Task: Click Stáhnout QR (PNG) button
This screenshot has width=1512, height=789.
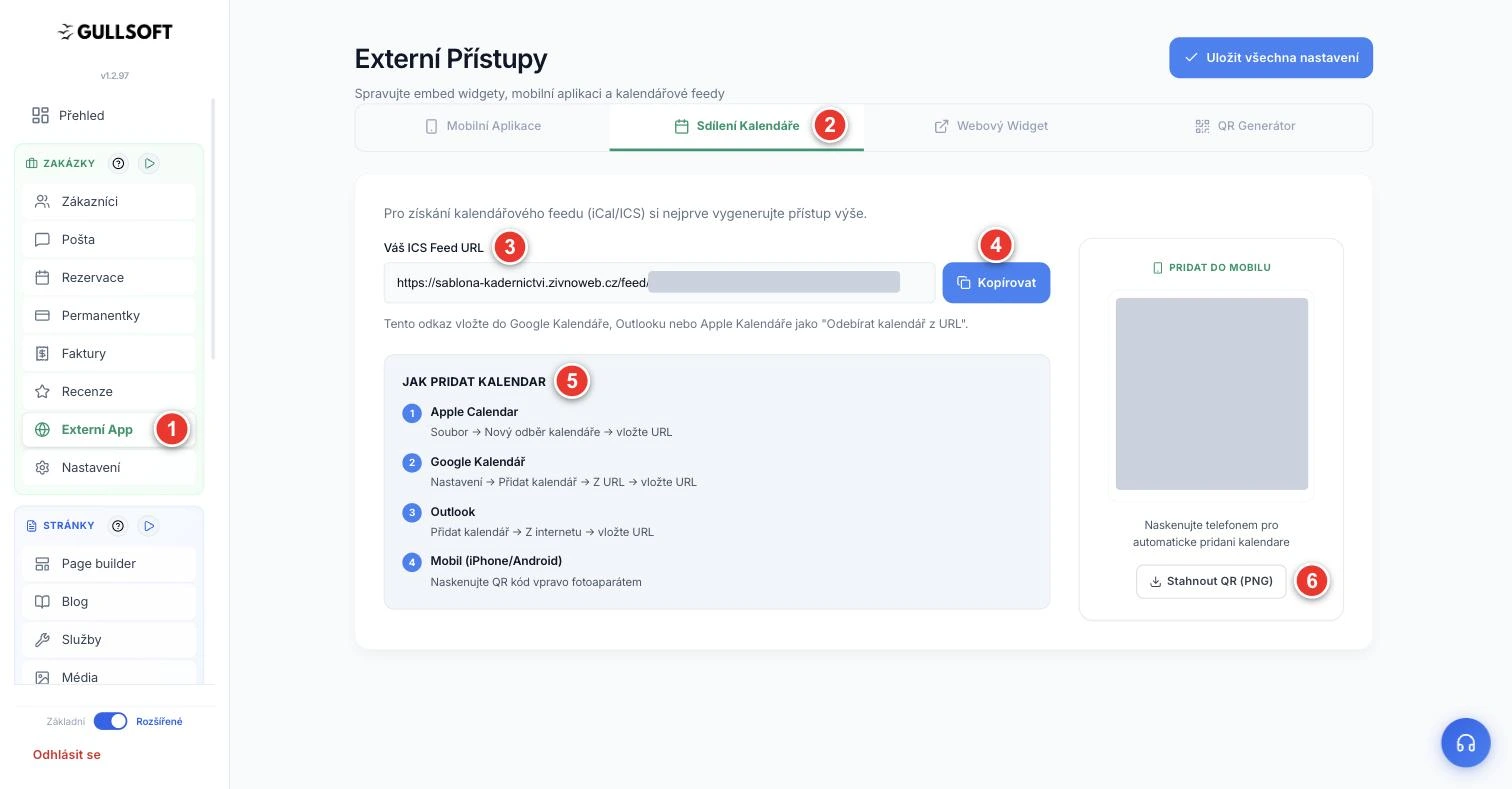Action: (1211, 581)
